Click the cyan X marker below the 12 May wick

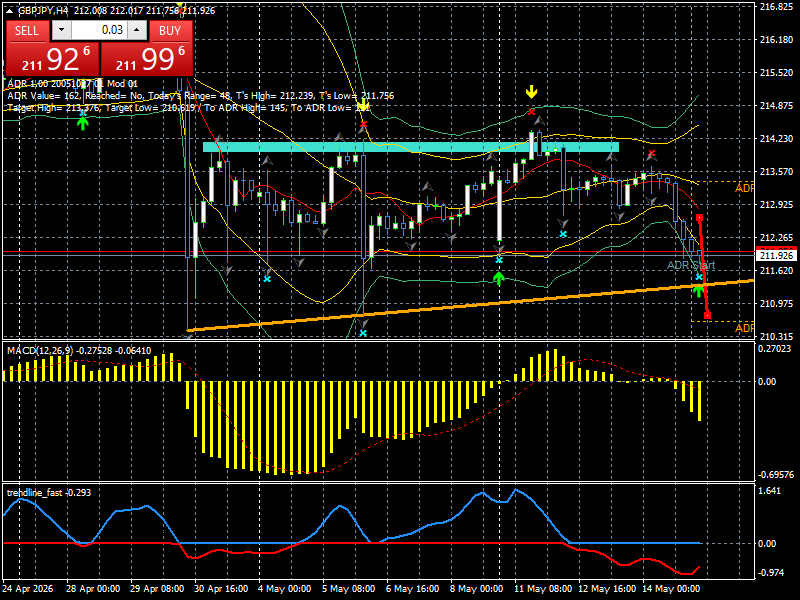(x=563, y=234)
